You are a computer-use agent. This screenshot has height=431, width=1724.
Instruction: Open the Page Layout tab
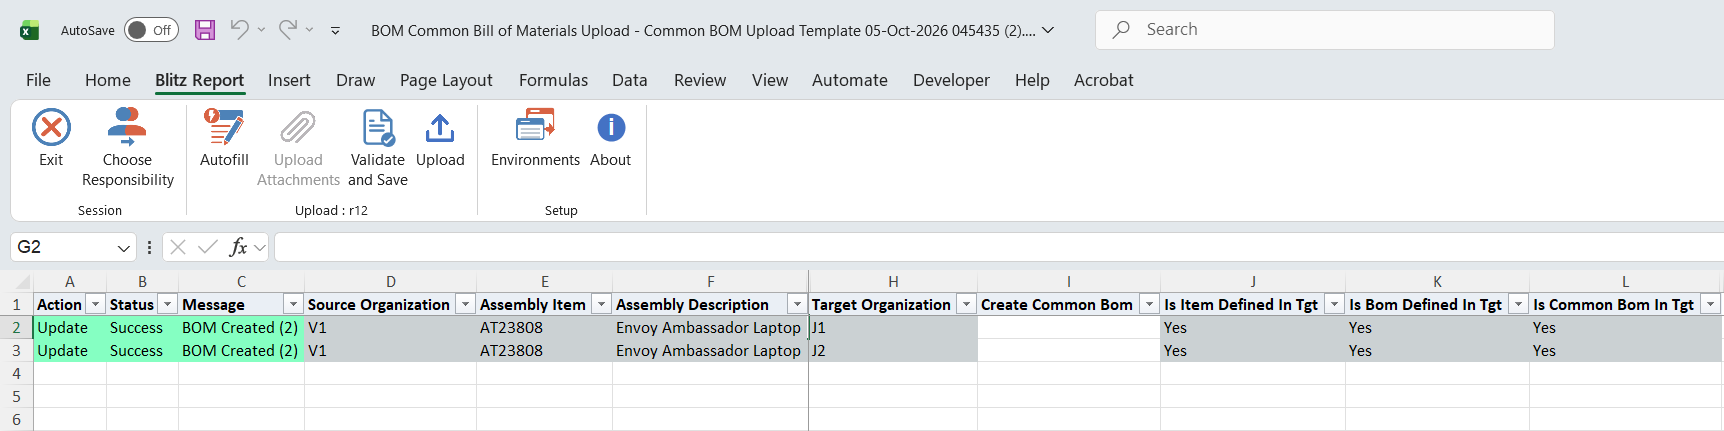point(446,80)
